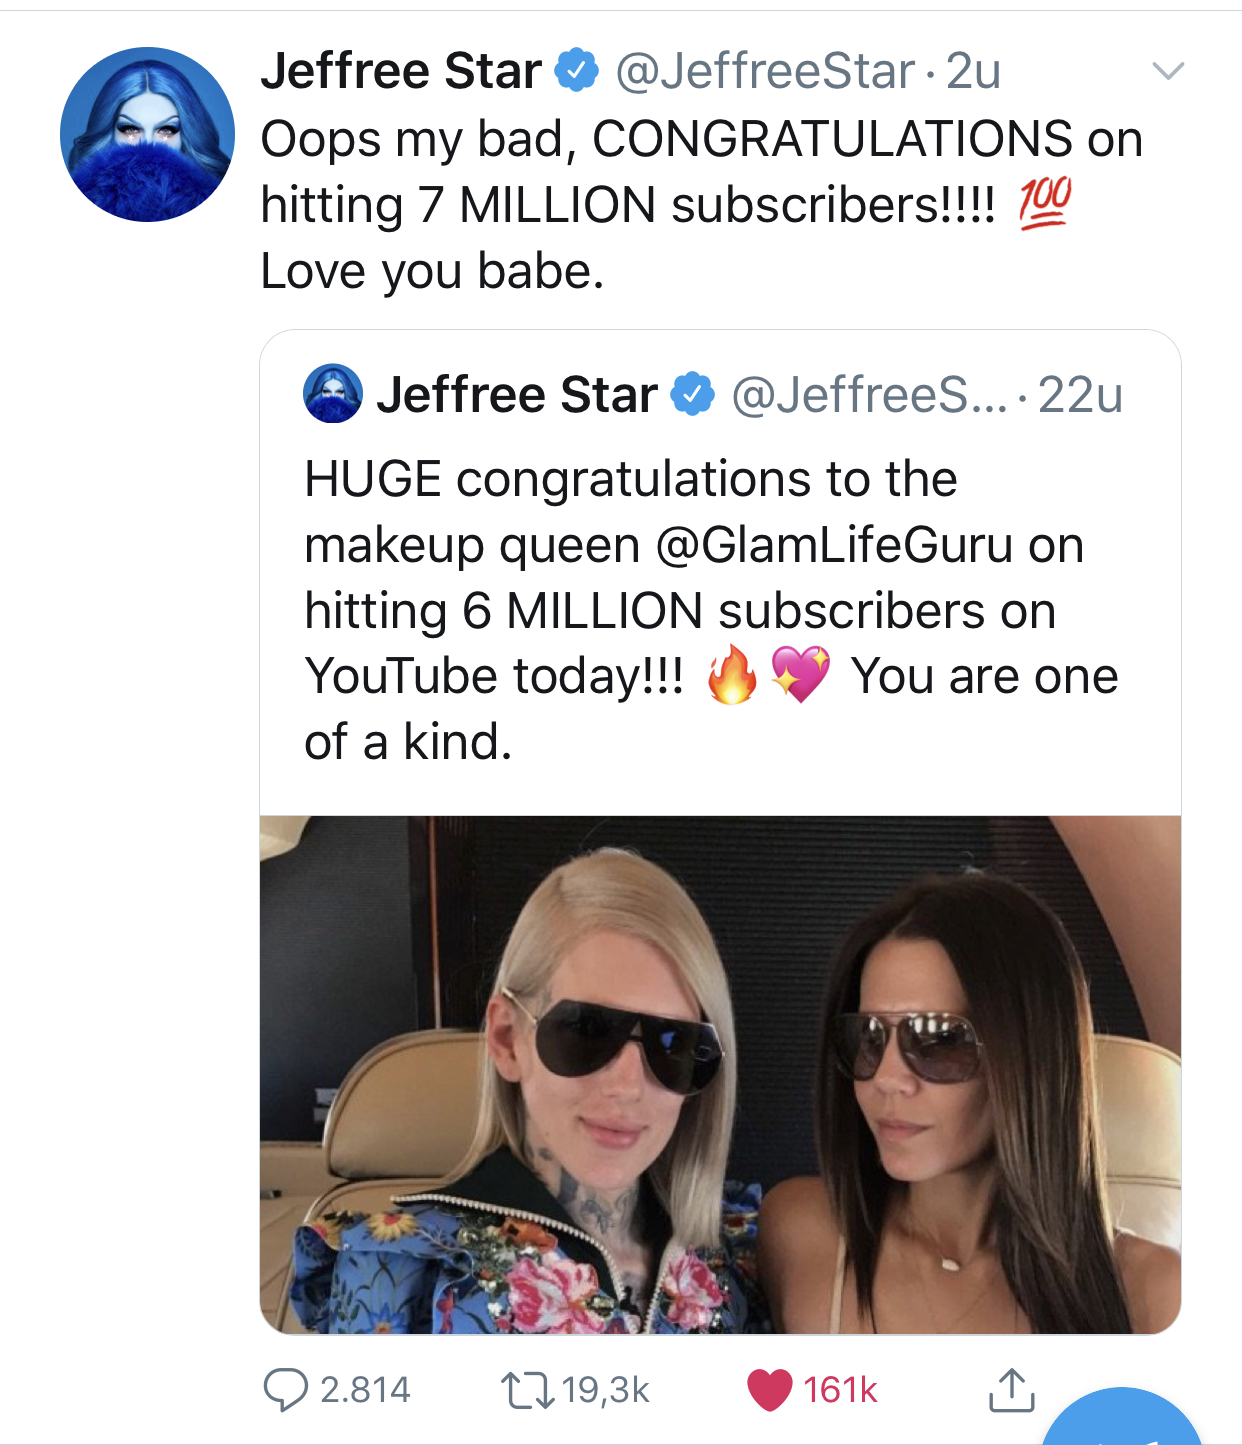Tap the share upload icon
The height and width of the screenshot is (1445, 1242).
(x=1011, y=1389)
